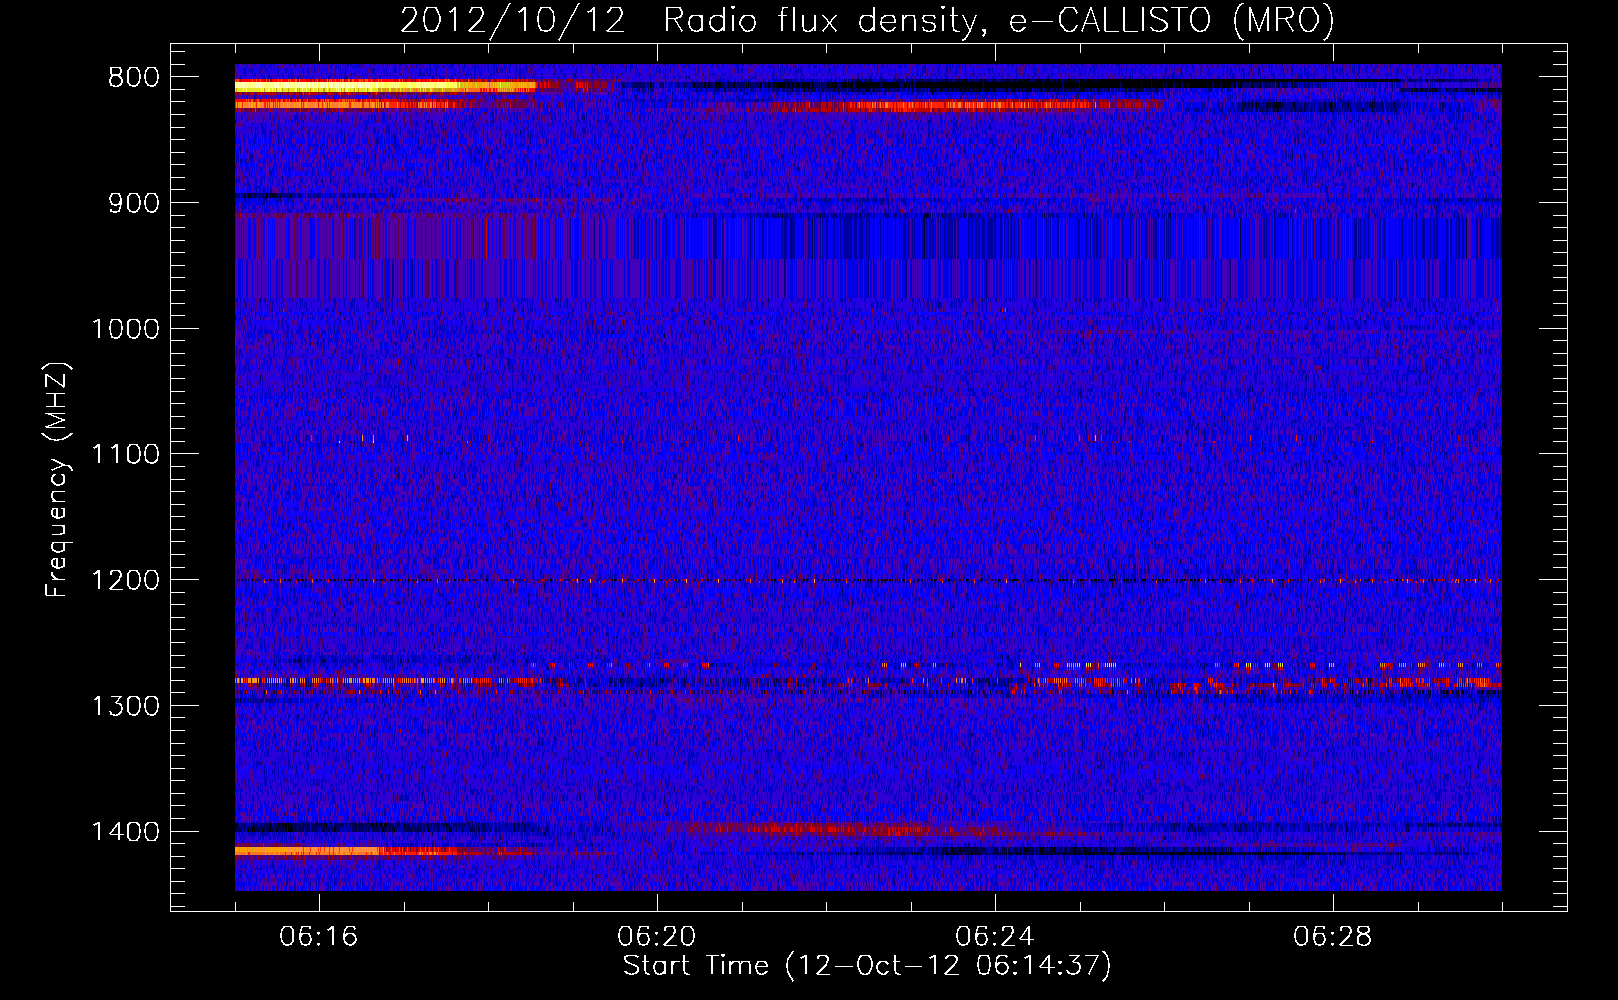Click the bright burst just below 1400 MHz
The image size is (1618, 1000).
tap(385, 851)
